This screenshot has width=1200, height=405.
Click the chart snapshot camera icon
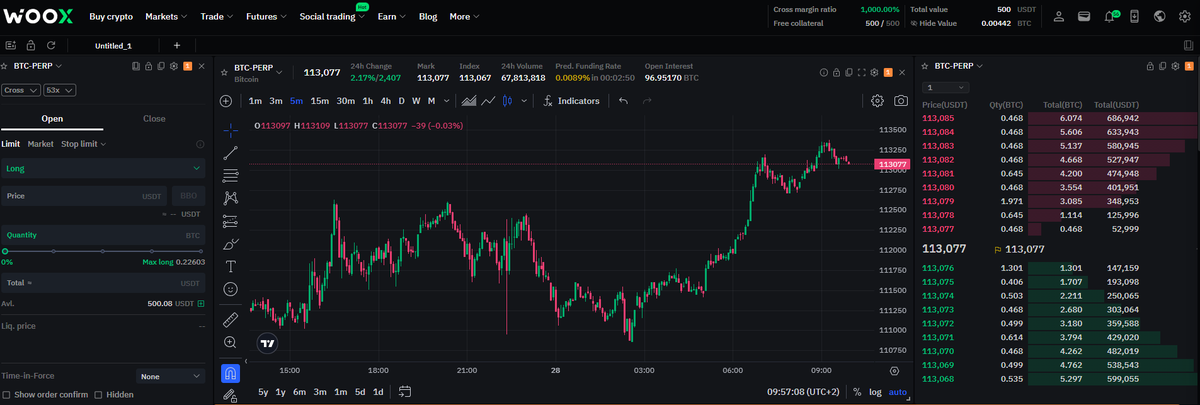tap(901, 101)
